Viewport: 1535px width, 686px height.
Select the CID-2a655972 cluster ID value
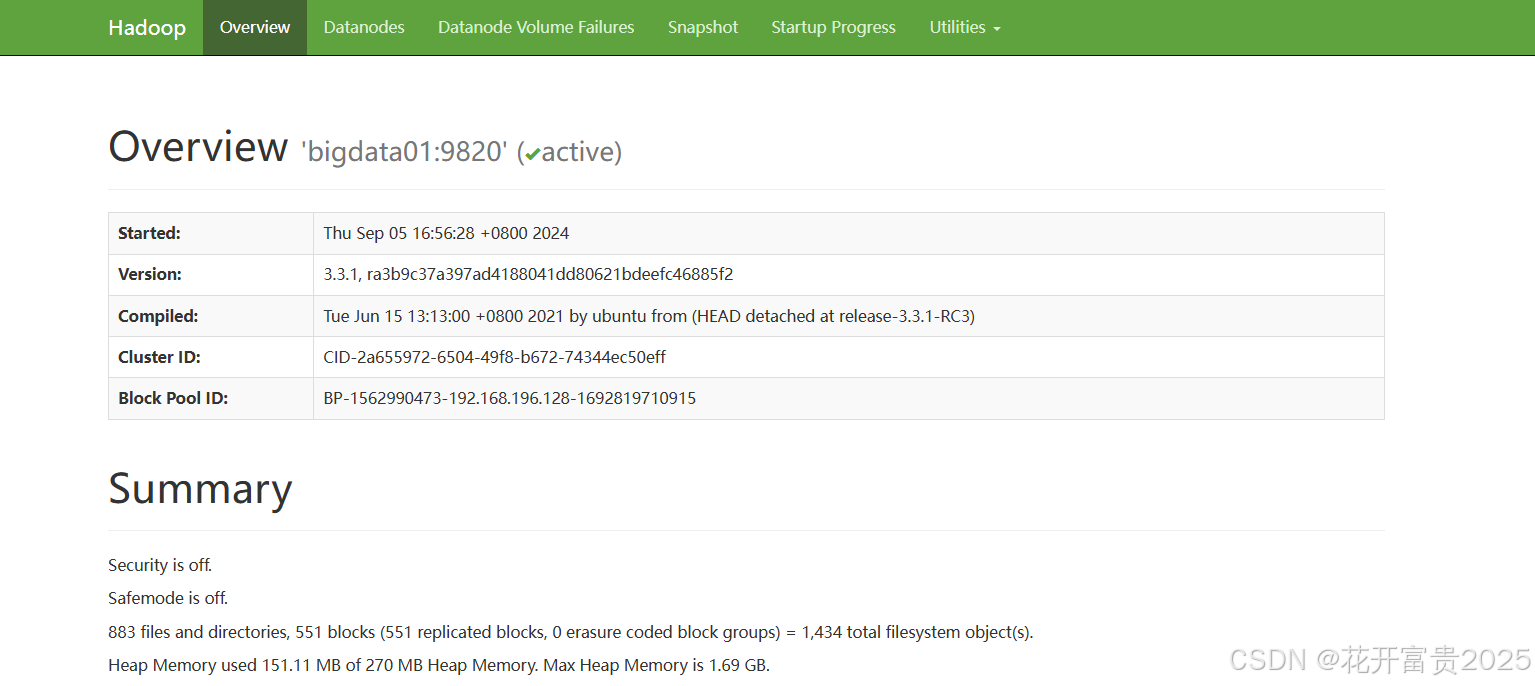tap(495, 357)
